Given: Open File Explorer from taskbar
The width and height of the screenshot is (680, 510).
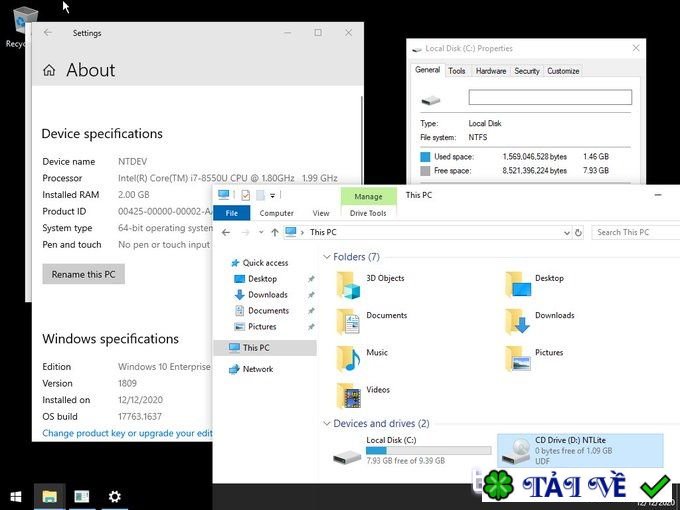Looking at the screenshot, I should click(49, 497).
